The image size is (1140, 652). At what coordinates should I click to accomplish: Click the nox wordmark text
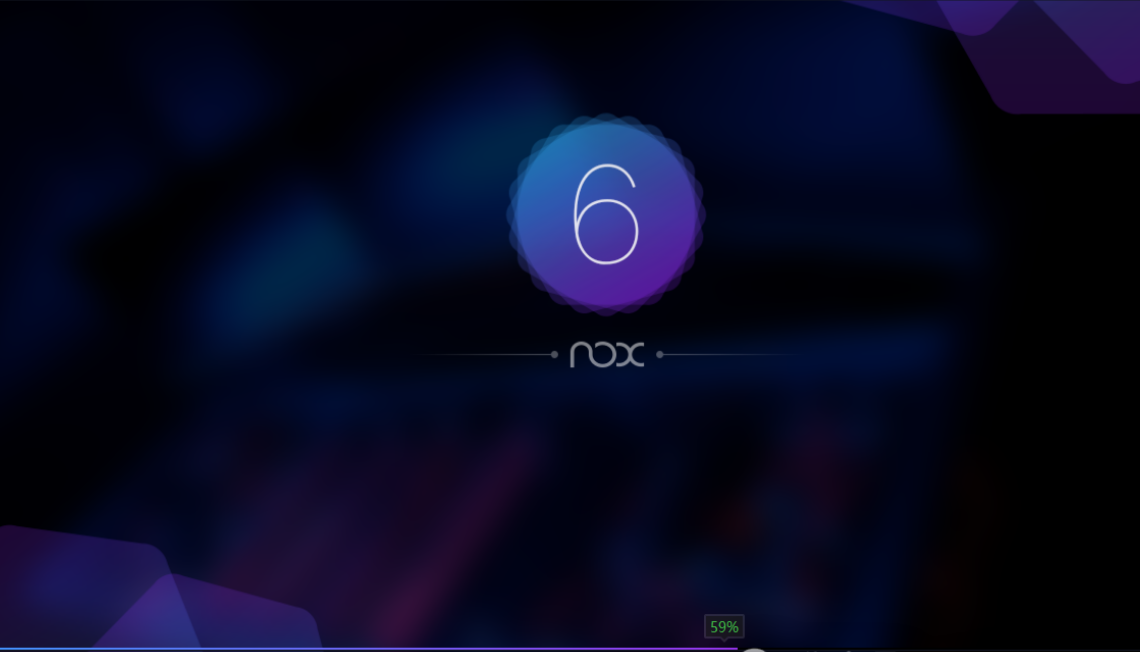607,354
